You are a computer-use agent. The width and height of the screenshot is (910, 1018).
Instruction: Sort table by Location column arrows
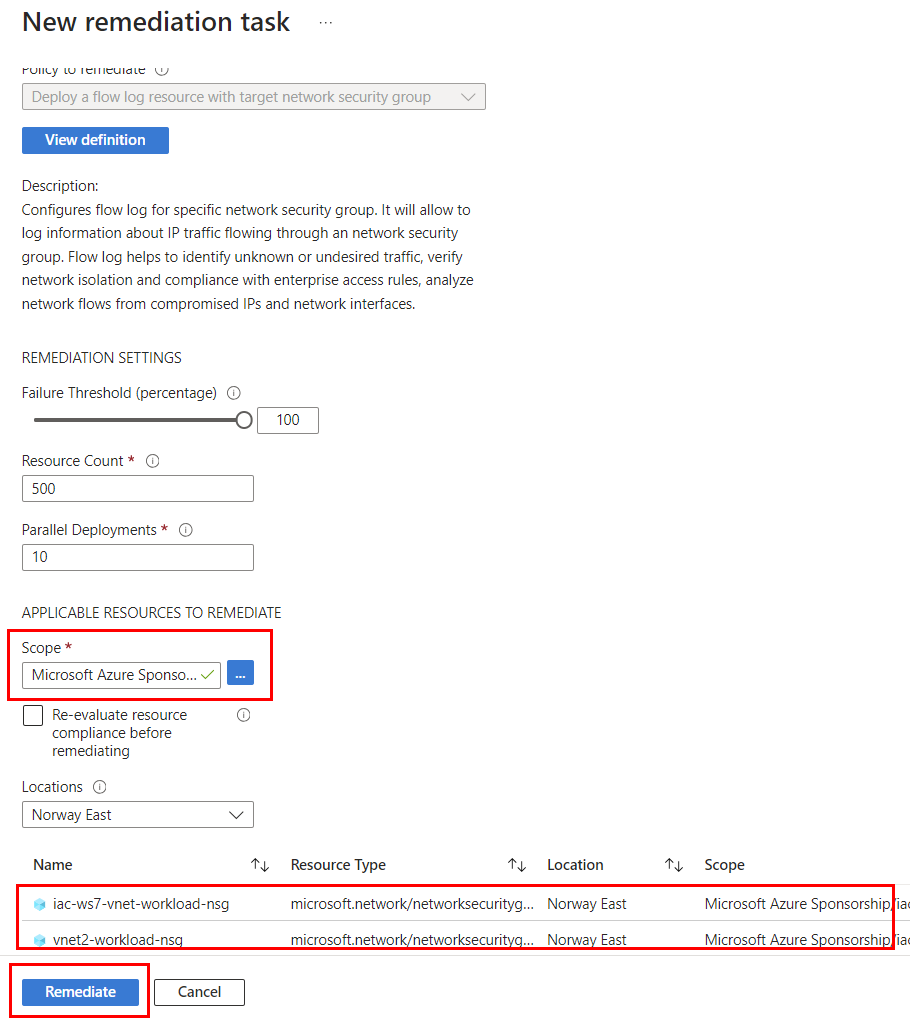(x=674, y=865)
